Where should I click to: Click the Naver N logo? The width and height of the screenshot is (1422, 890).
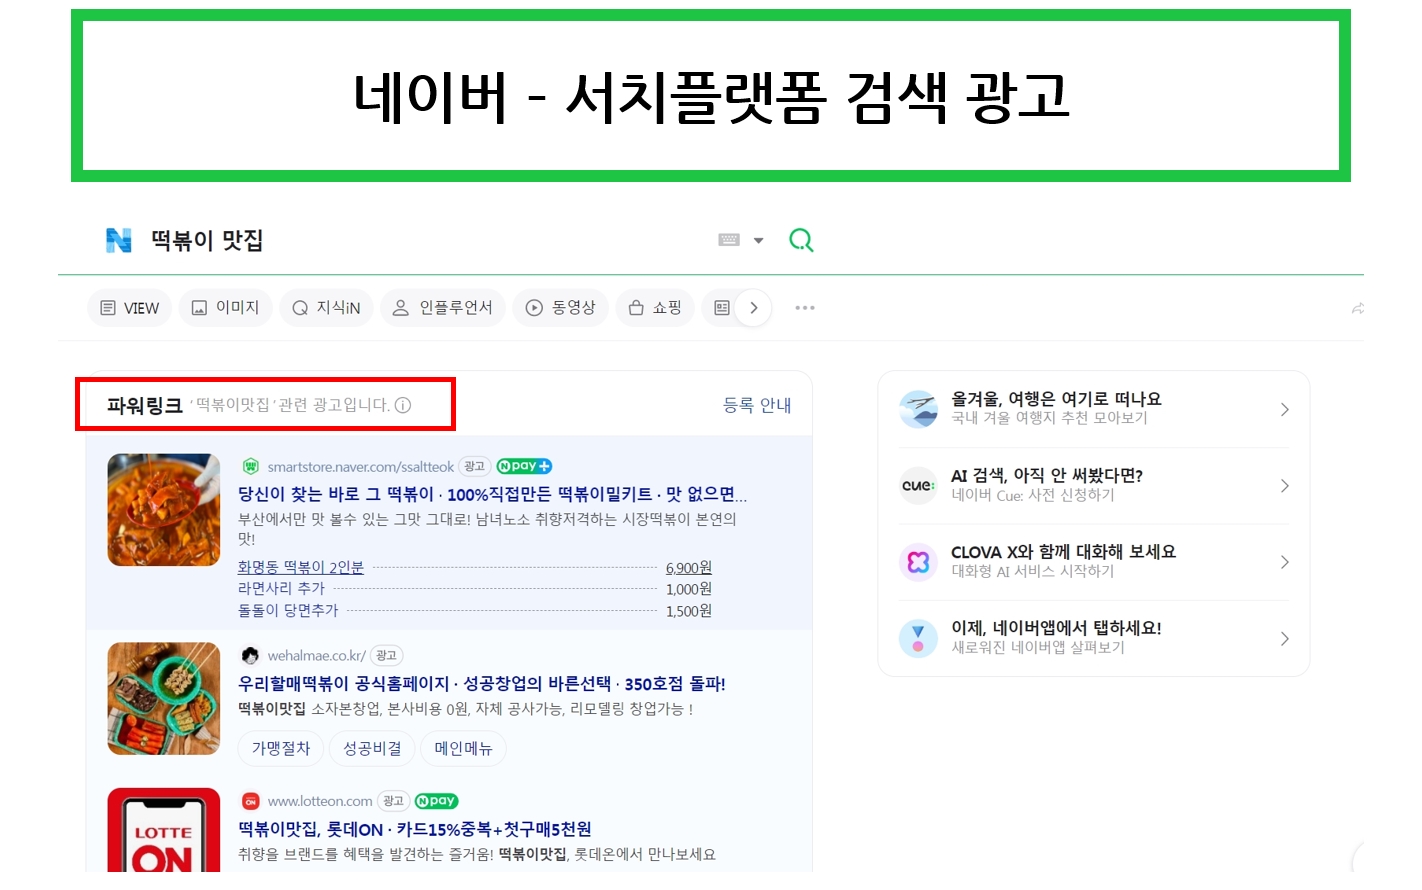pos(119,240)
